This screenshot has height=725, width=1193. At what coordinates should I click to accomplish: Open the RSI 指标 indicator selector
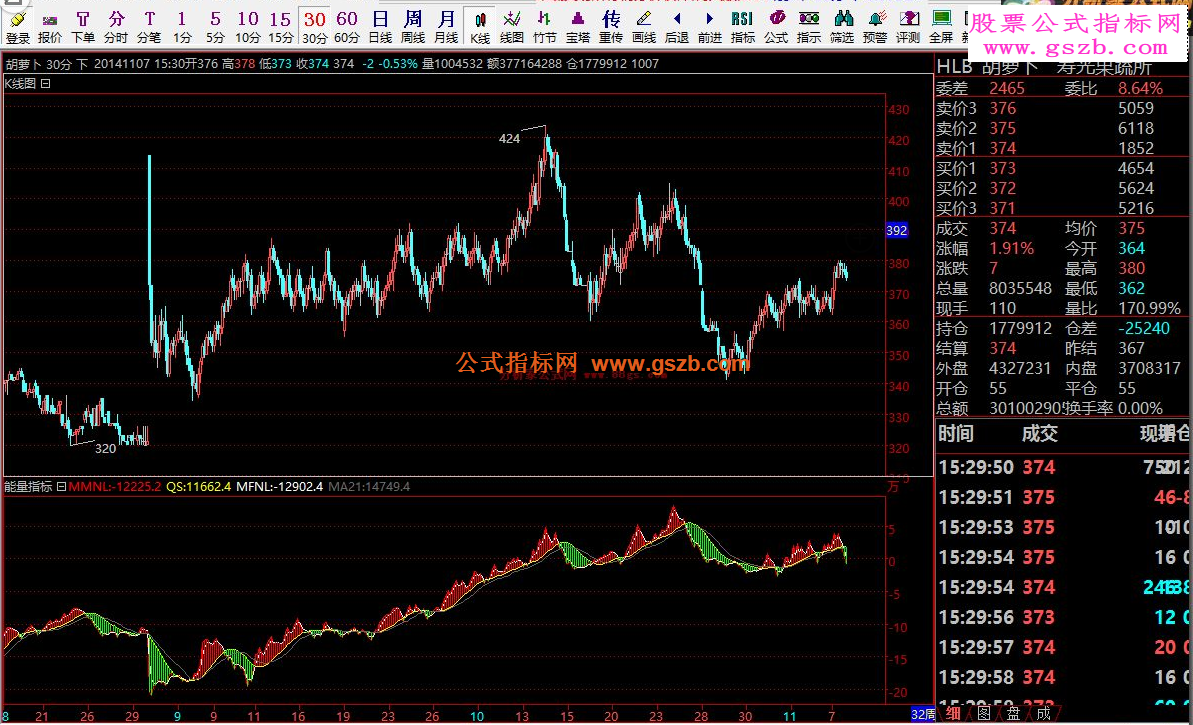(743, 26)
